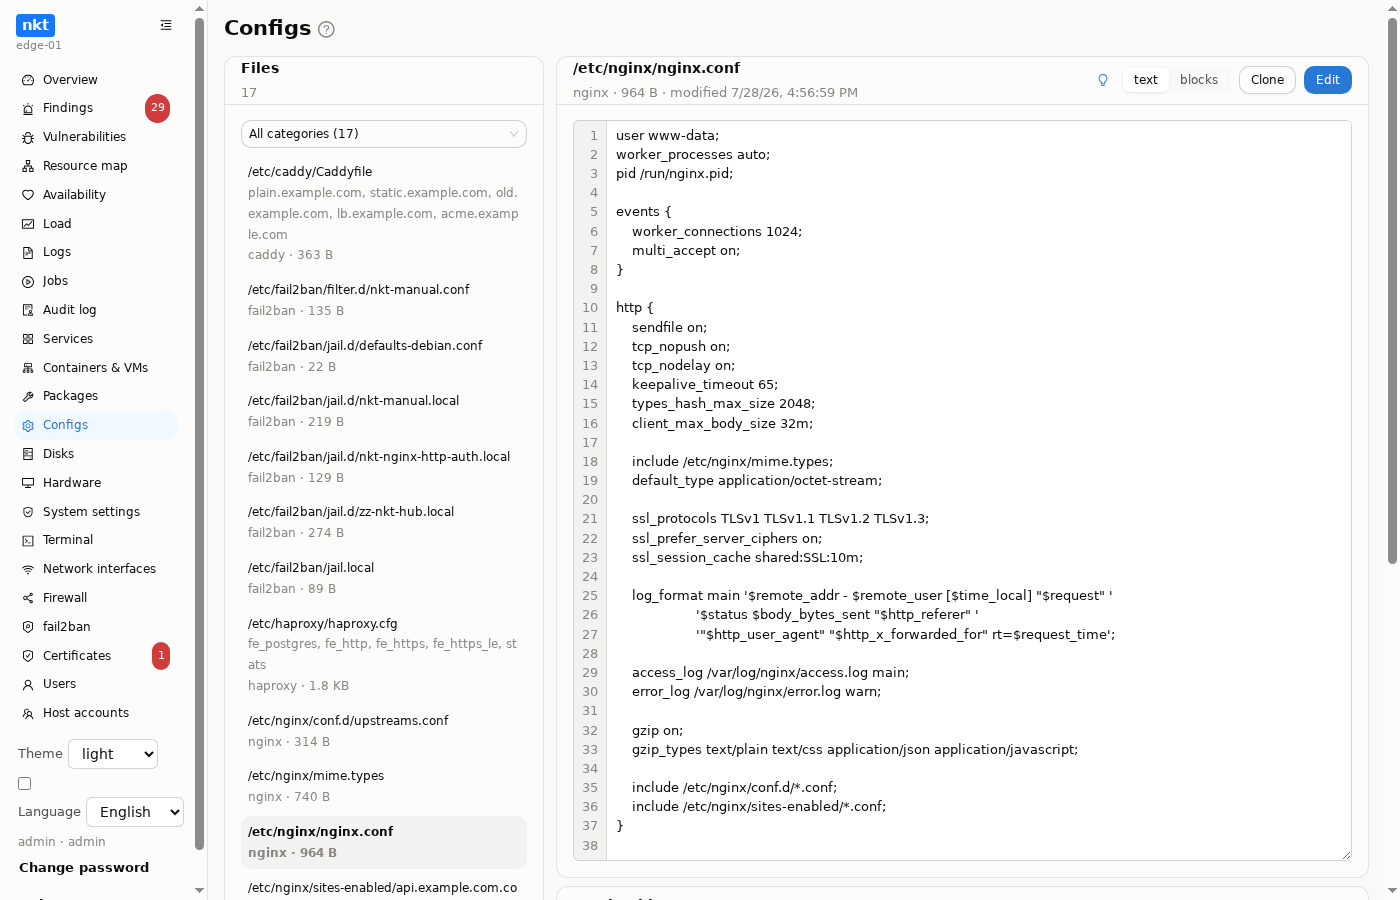Image resolution: width=1400 pixels, height=900 pixels.
Task: Click the blue Edit button
Action: pos(1328,80)
